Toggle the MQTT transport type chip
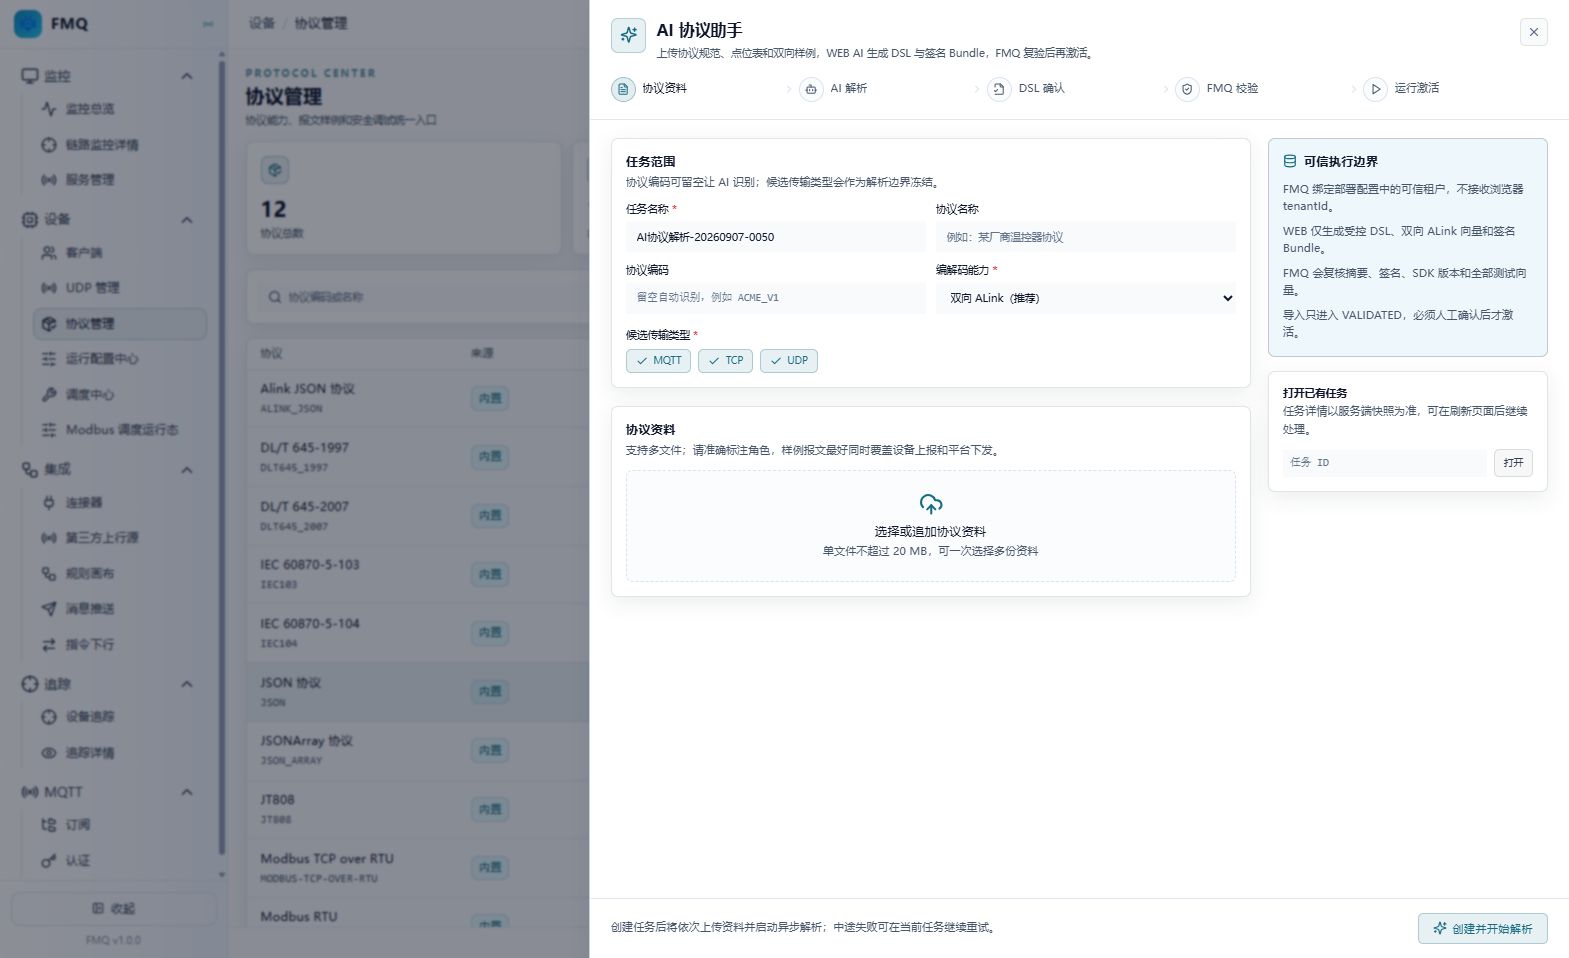 point(658,361)
